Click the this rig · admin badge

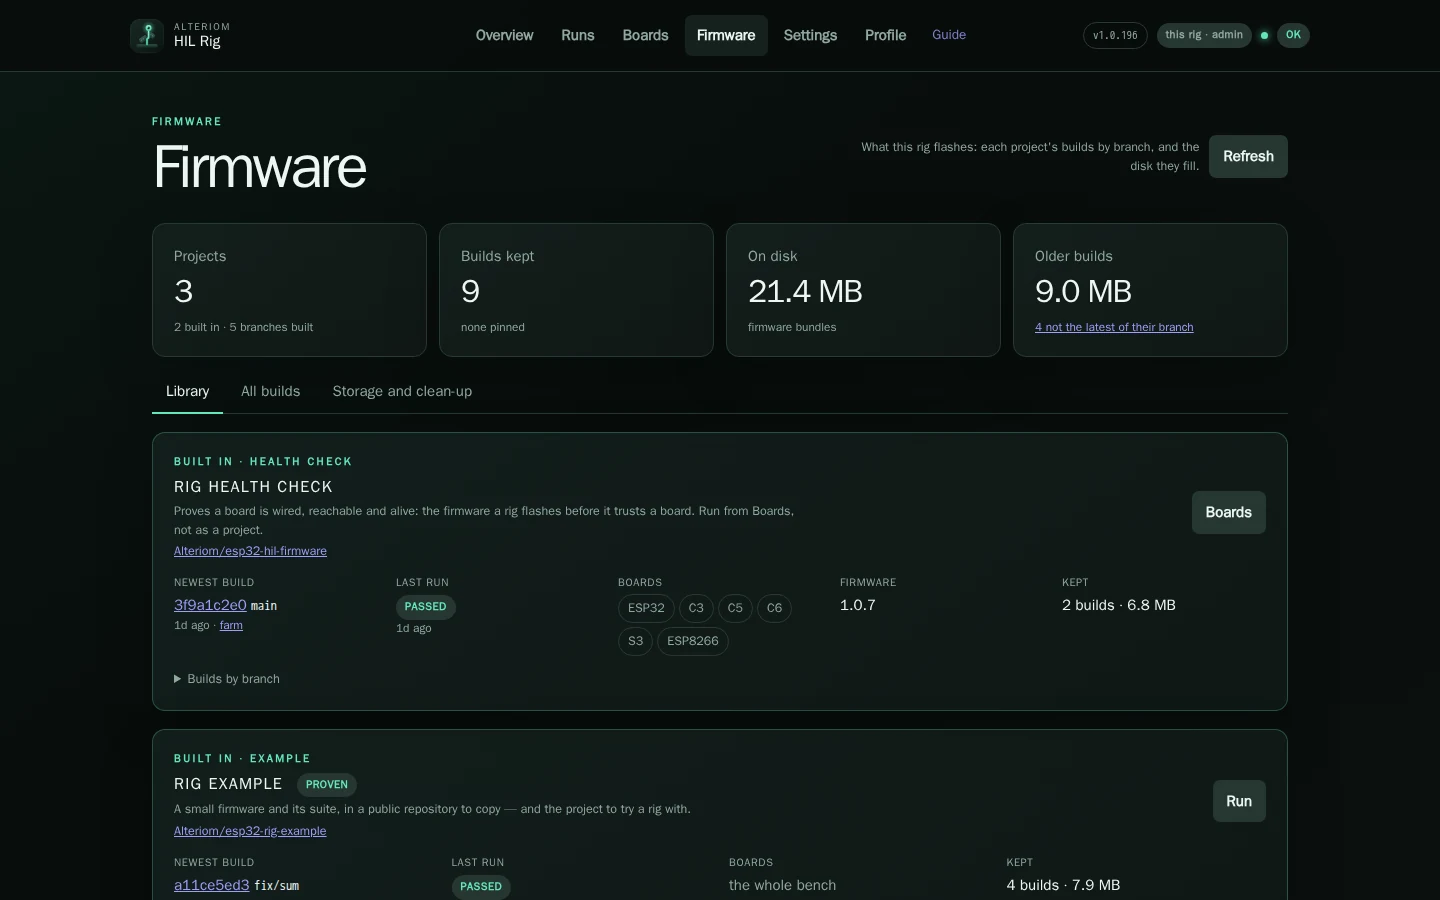point(1204,35)
